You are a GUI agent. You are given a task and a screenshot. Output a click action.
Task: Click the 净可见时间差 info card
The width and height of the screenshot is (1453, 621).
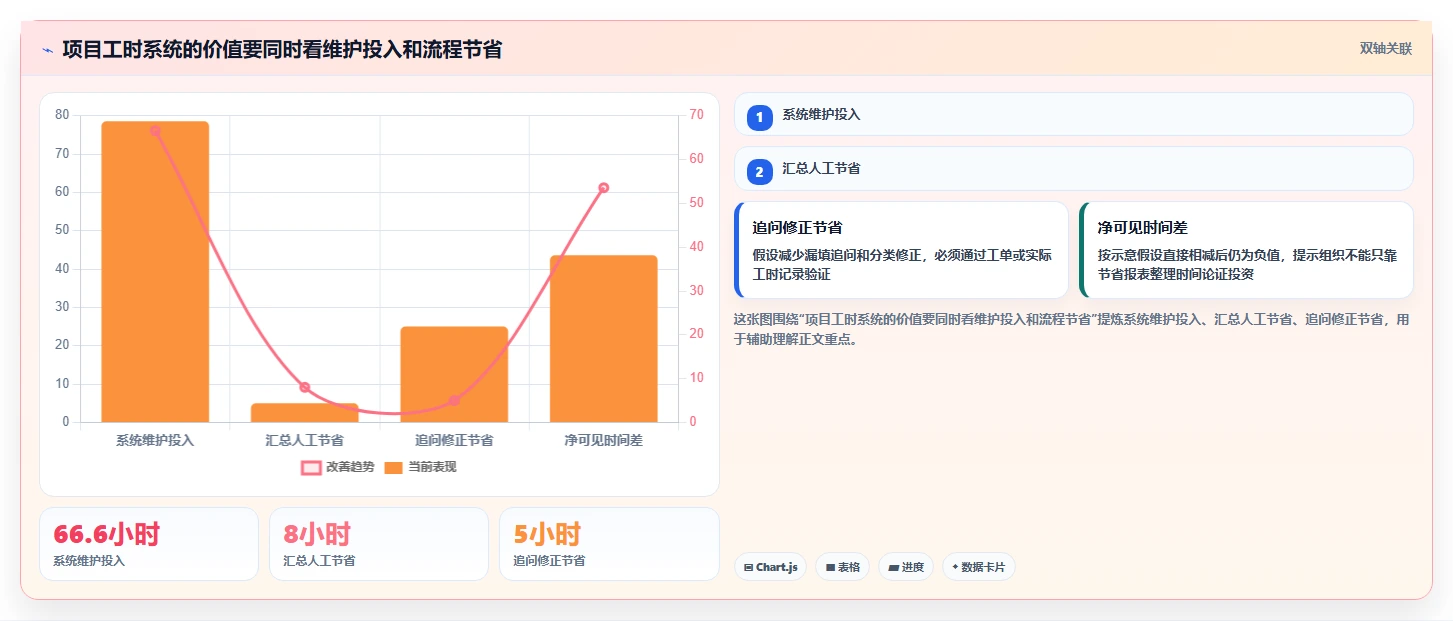pos(1246,250)
